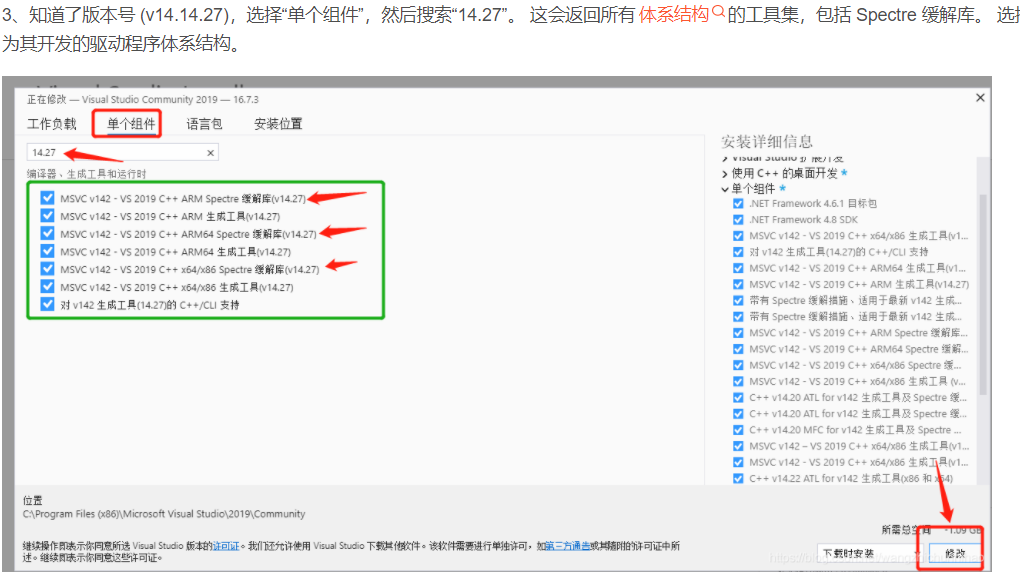
Task: Click the install details vertical scrollbar
Action: click(x=983, y=293)
